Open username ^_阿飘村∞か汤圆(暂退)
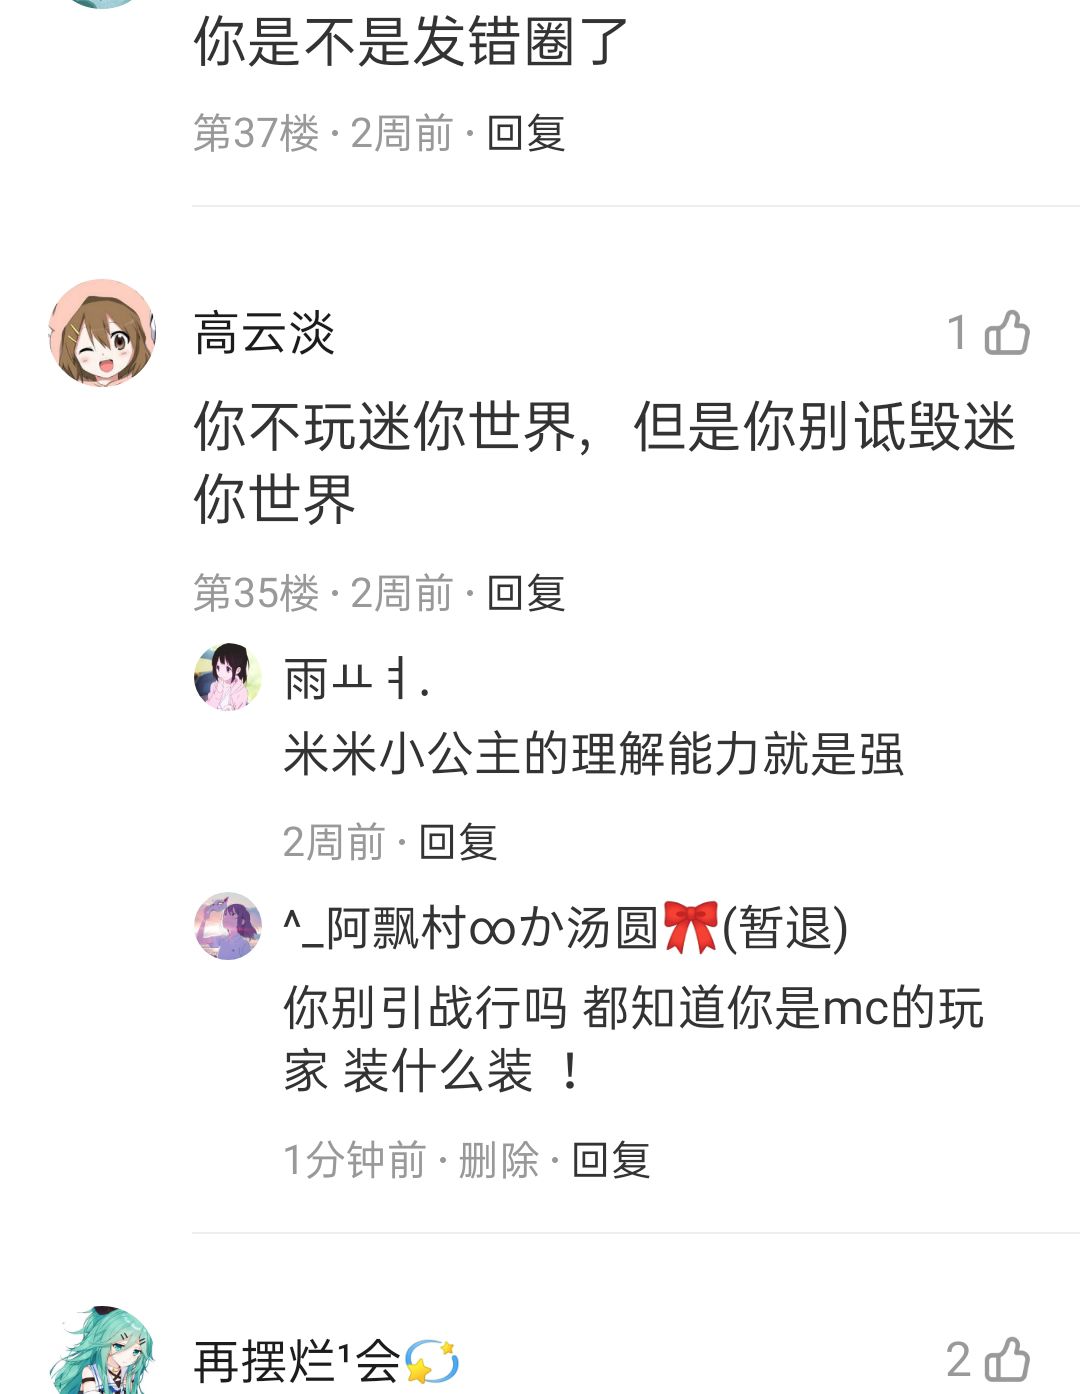The width and height of the screenshot is (1080, 1394). pyautogui.click(x=566, y=928)
